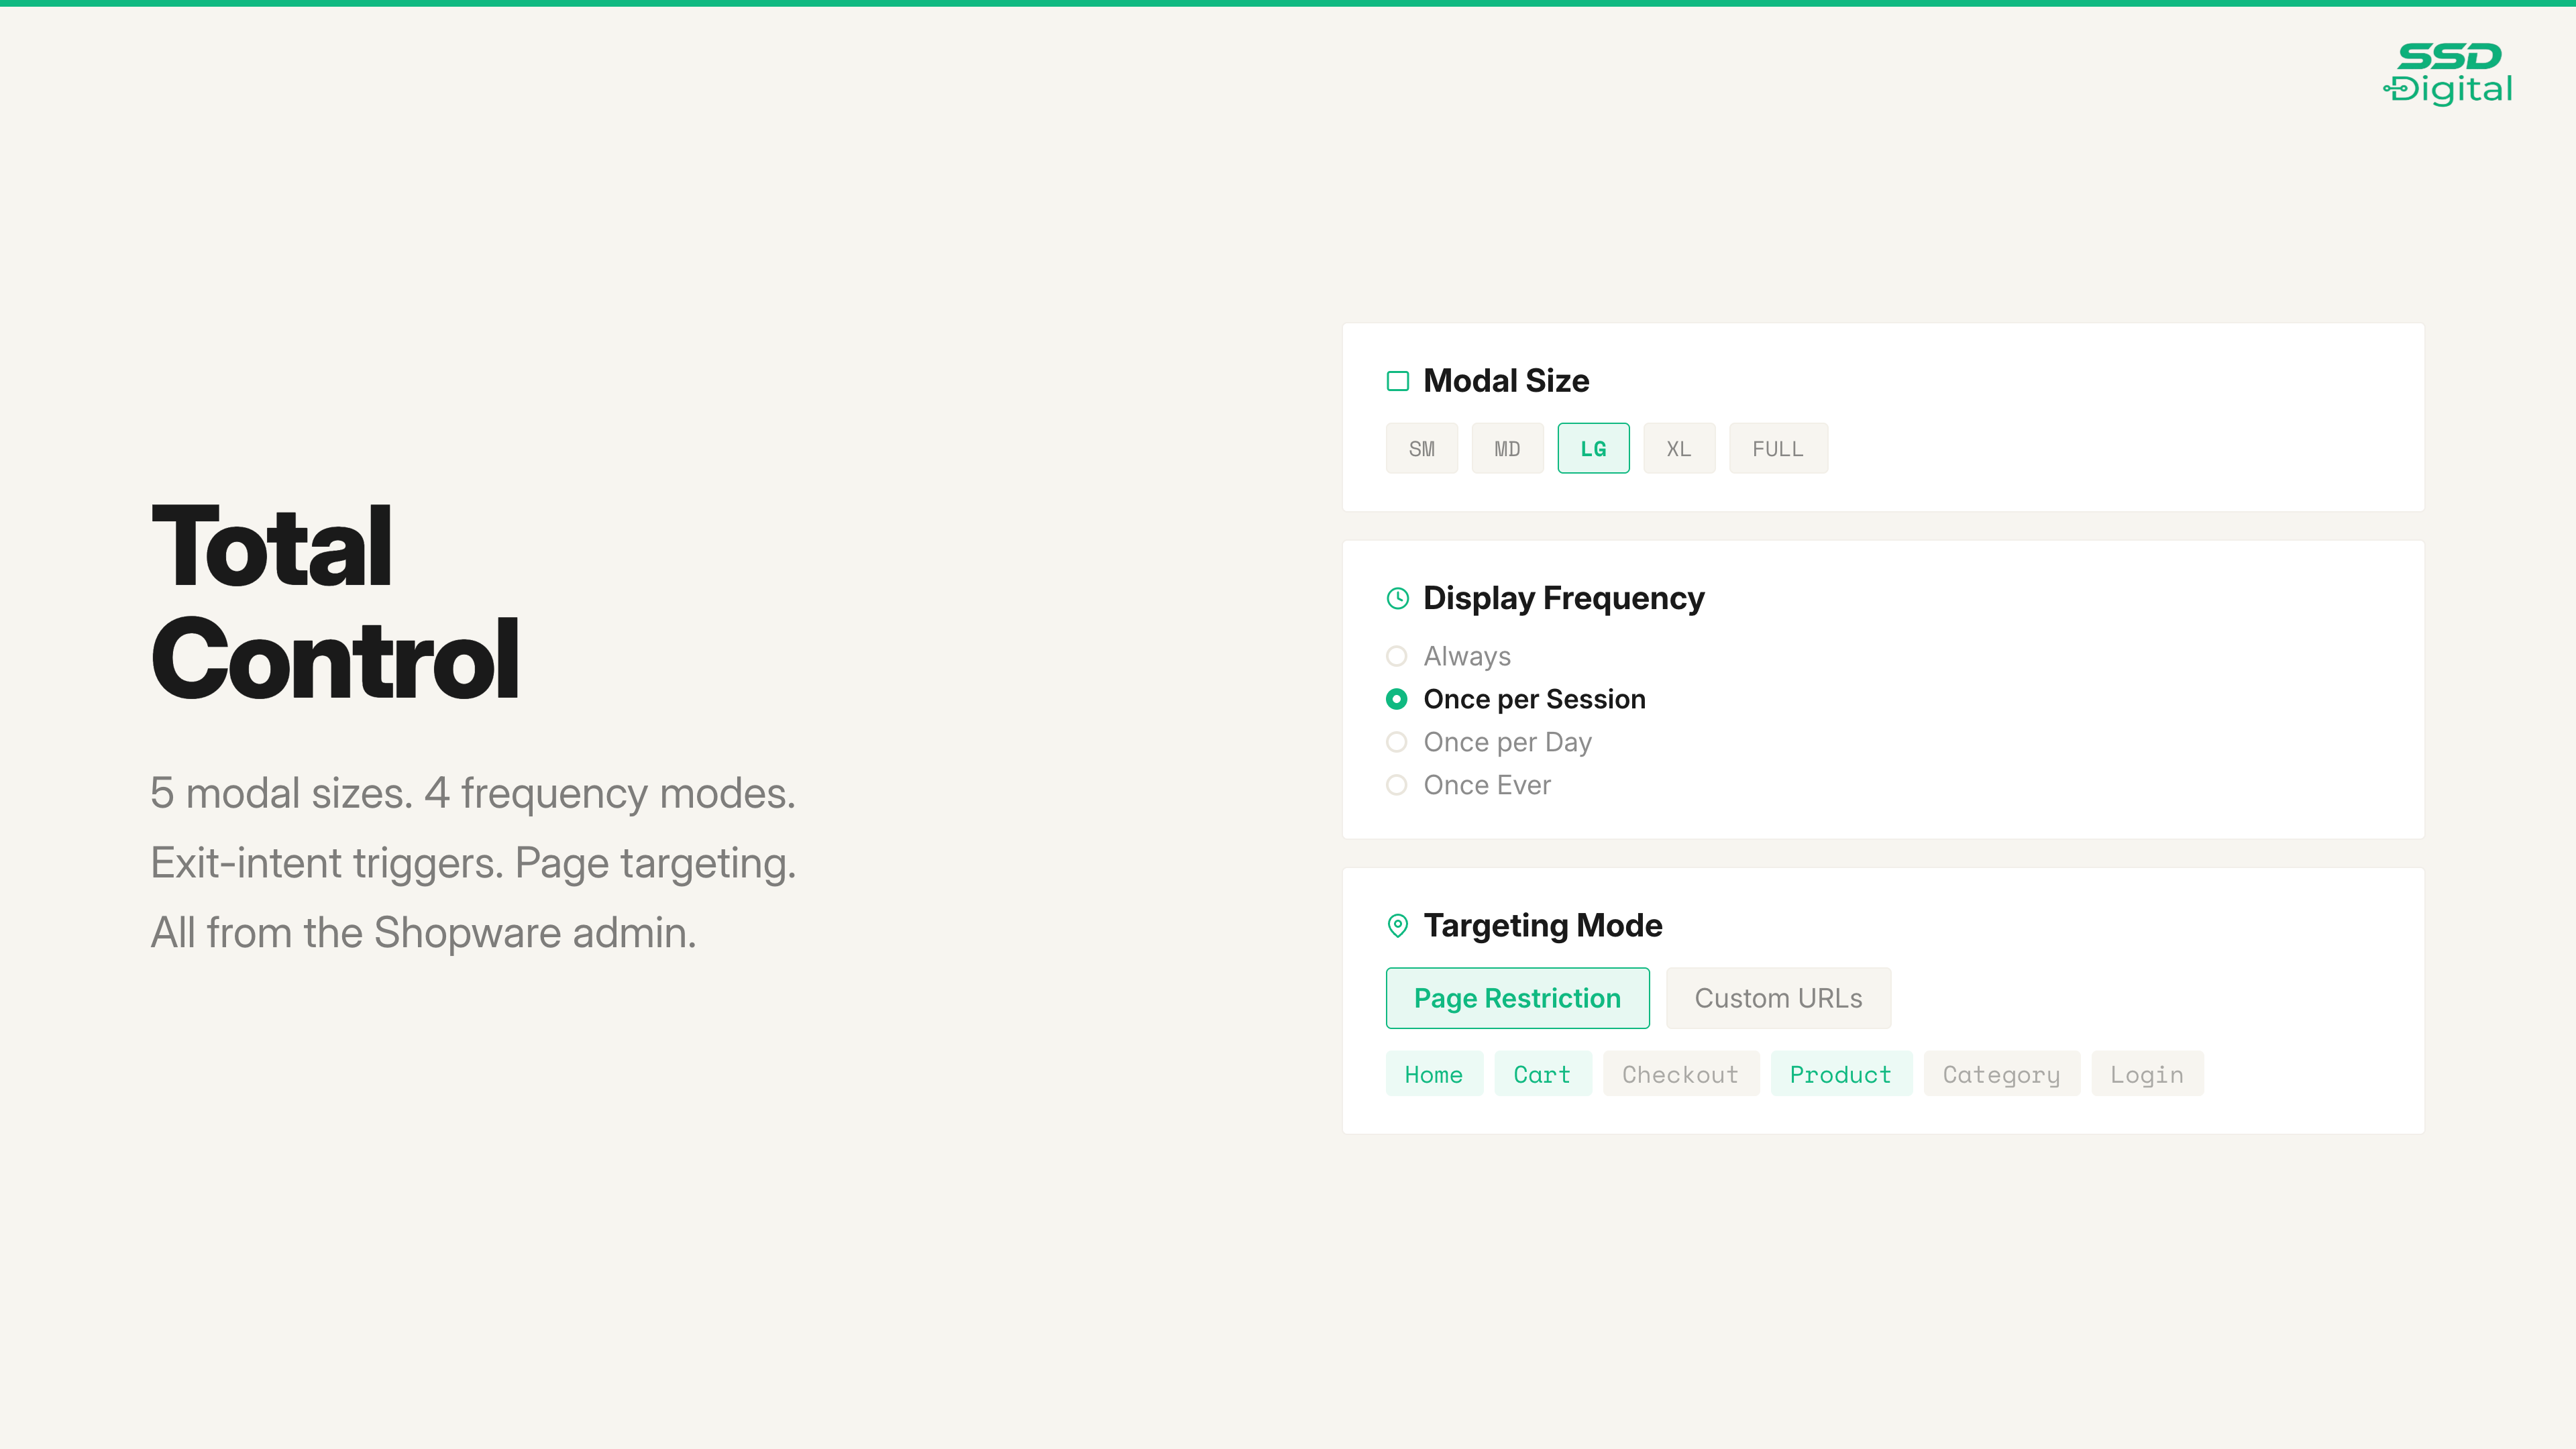
Task: Choose the LG modal size
Action: (x=1593, y=449)
